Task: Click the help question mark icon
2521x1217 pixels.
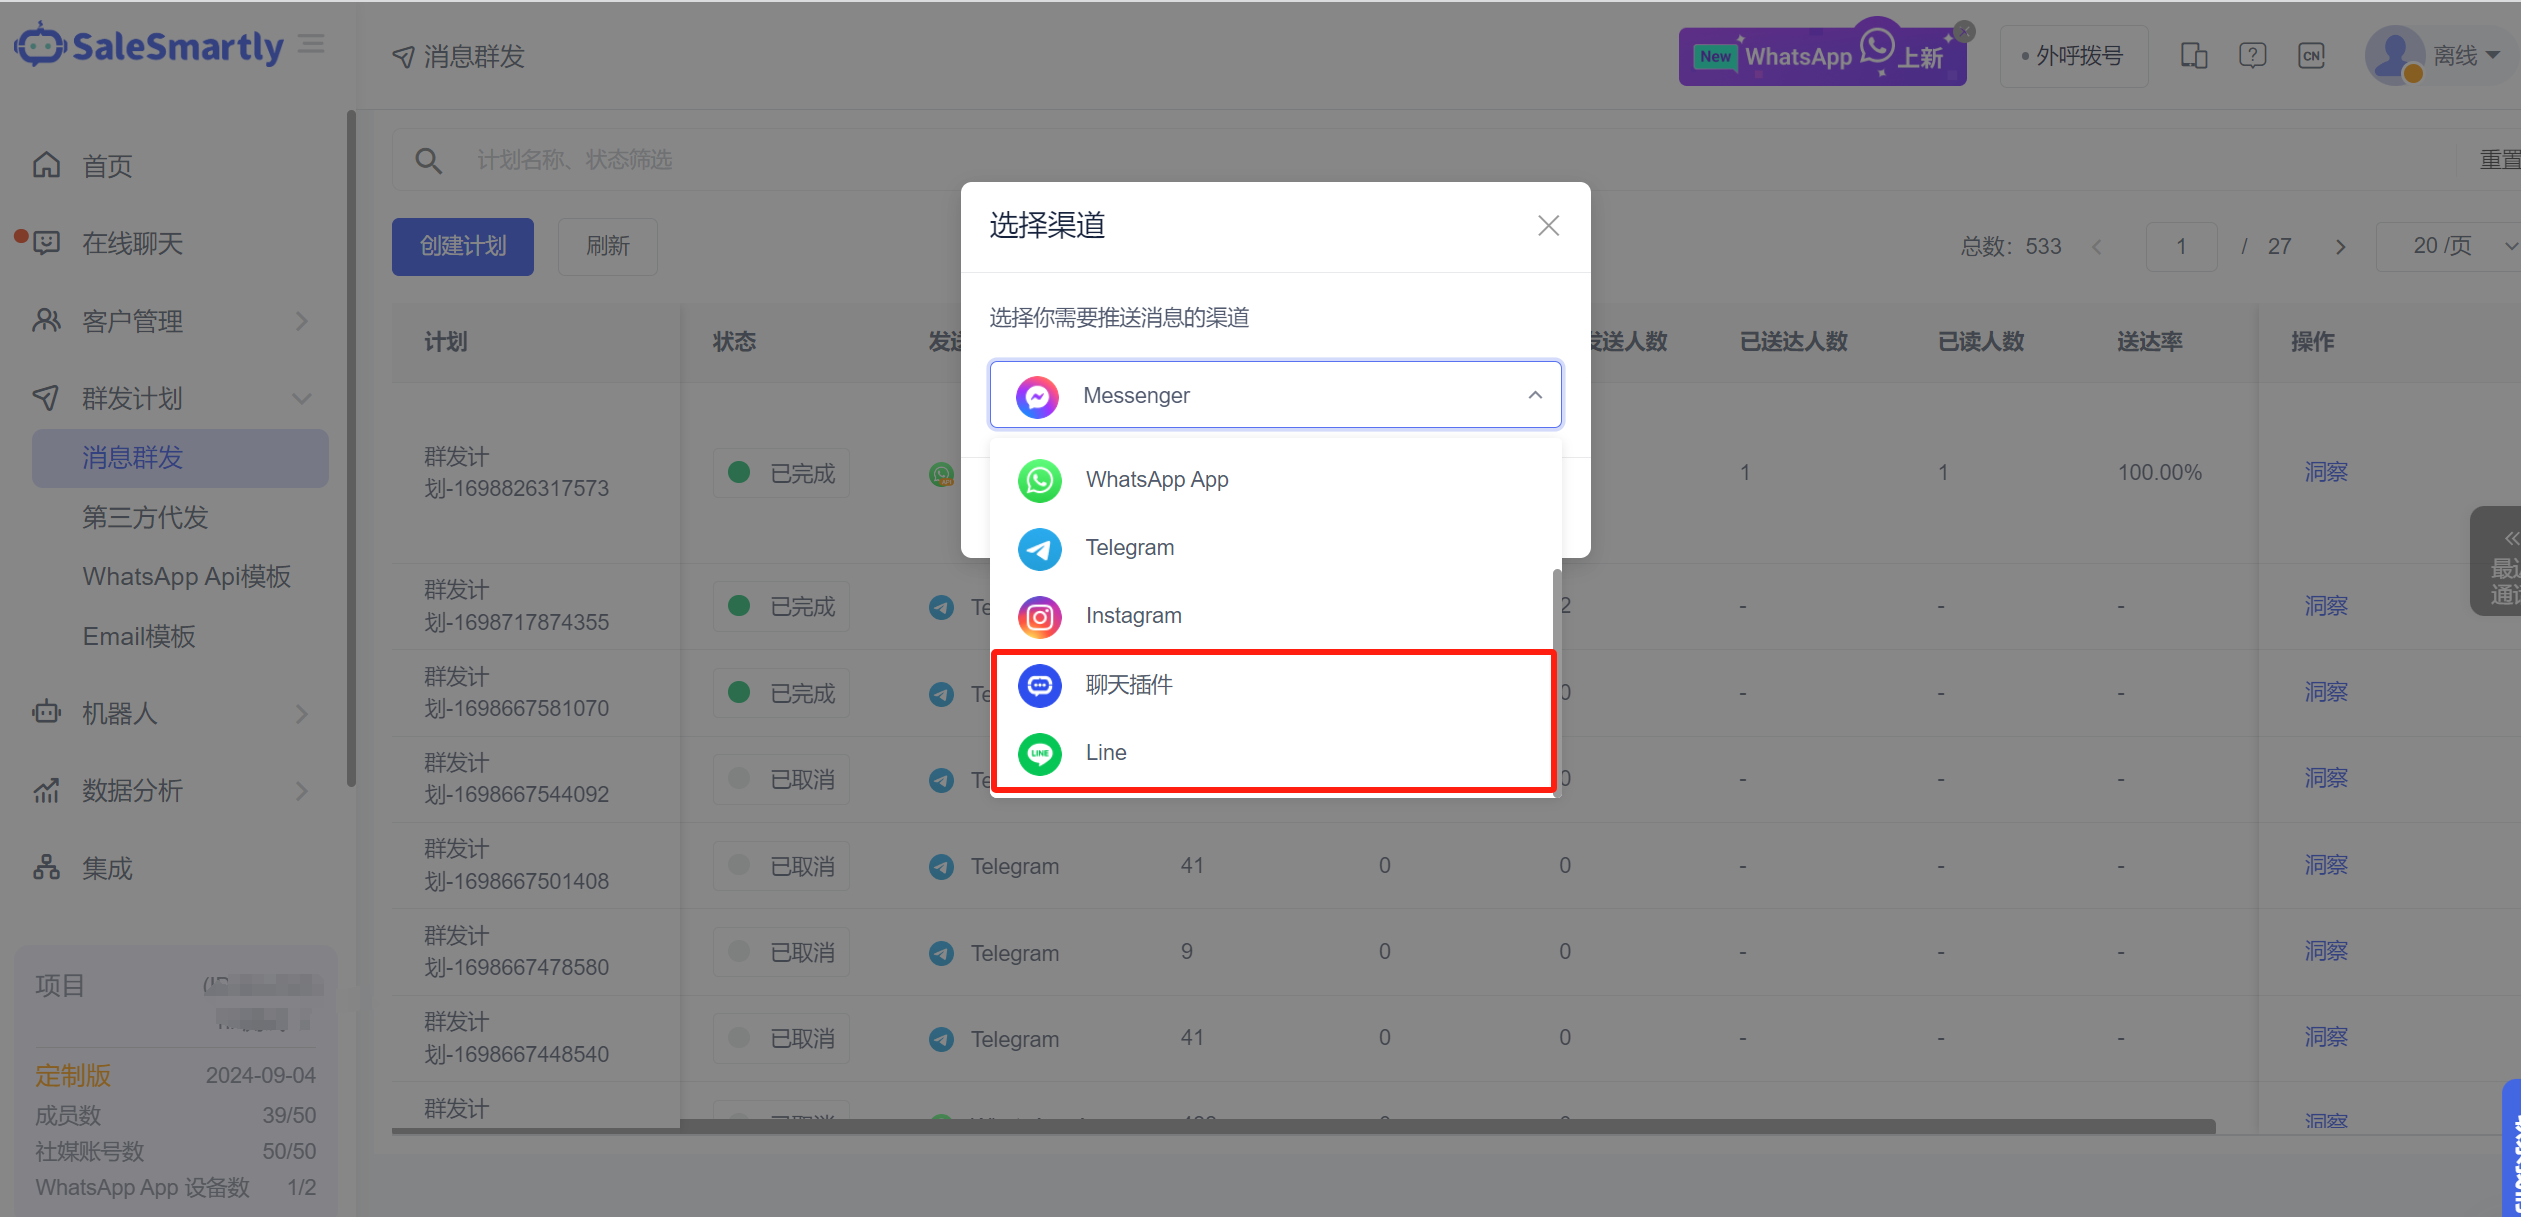Action: click(2252, 56)
